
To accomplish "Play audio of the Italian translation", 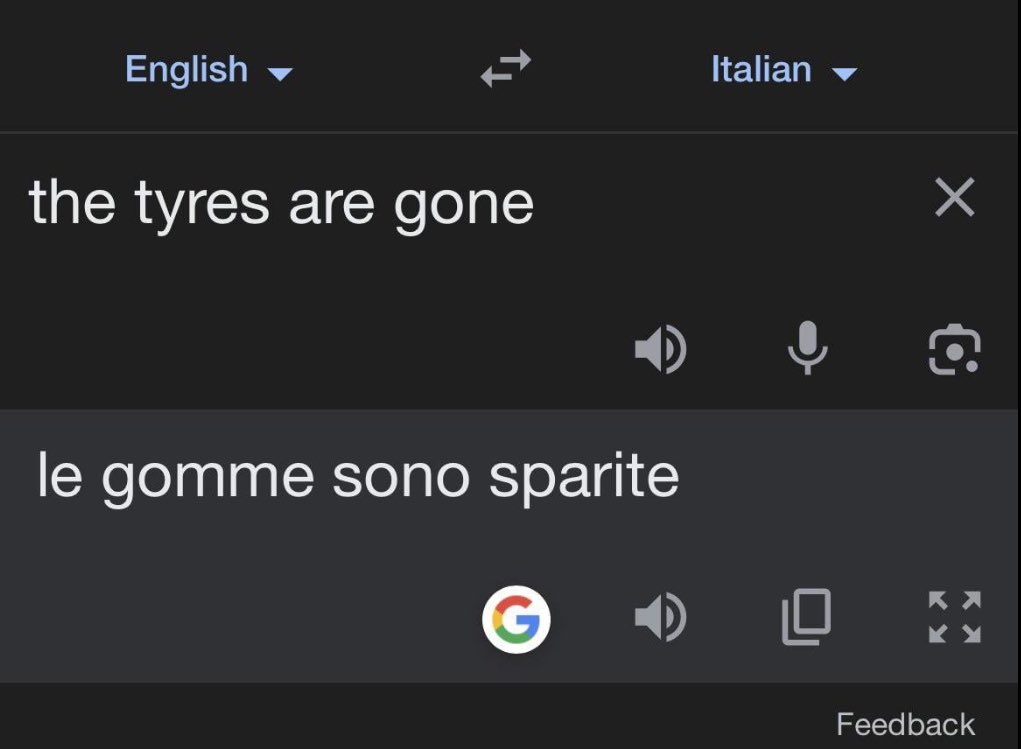I will [x=660, y=617].
